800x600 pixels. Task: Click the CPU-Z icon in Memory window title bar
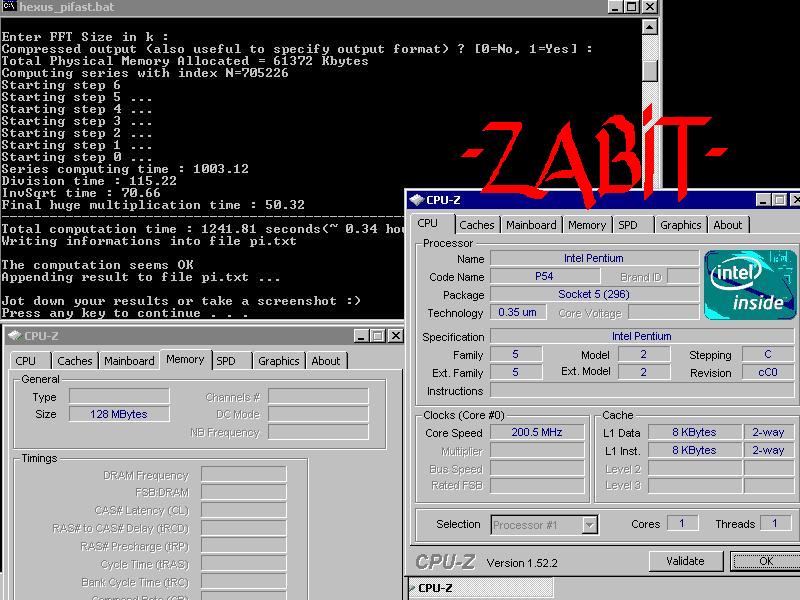(14, 336)
